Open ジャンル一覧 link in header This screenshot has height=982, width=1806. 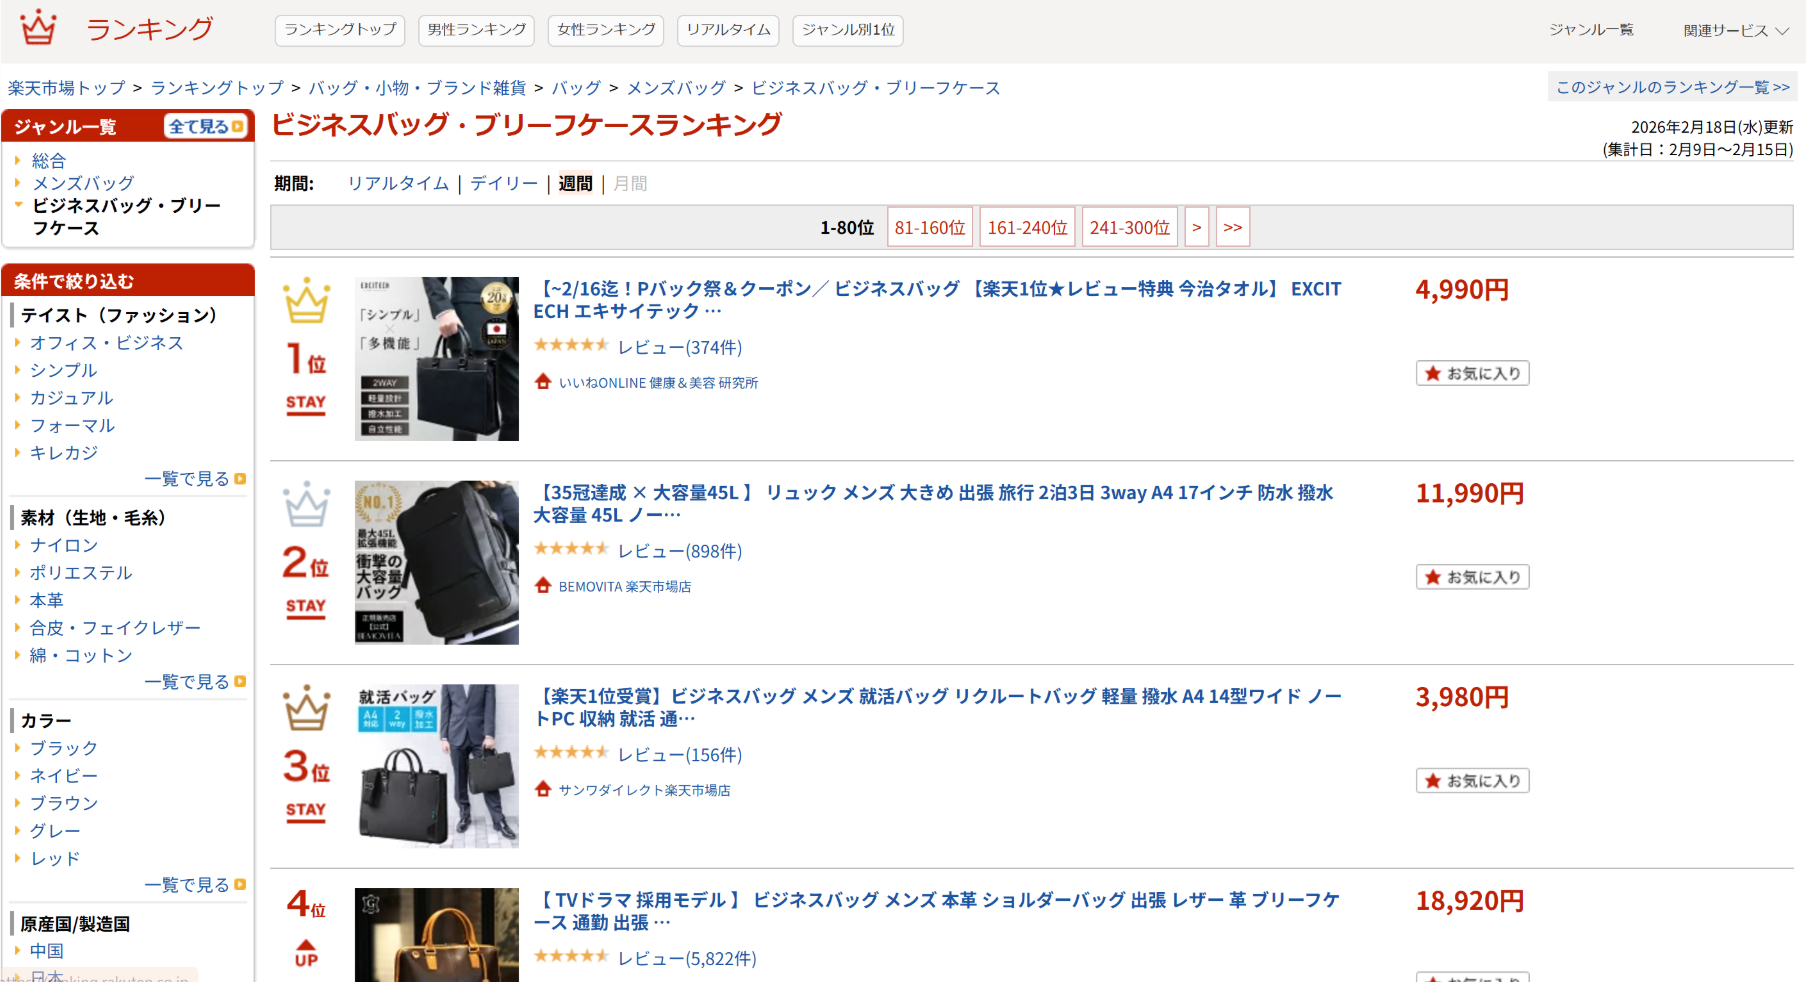pyautogui.click(x=1592, y=30)
